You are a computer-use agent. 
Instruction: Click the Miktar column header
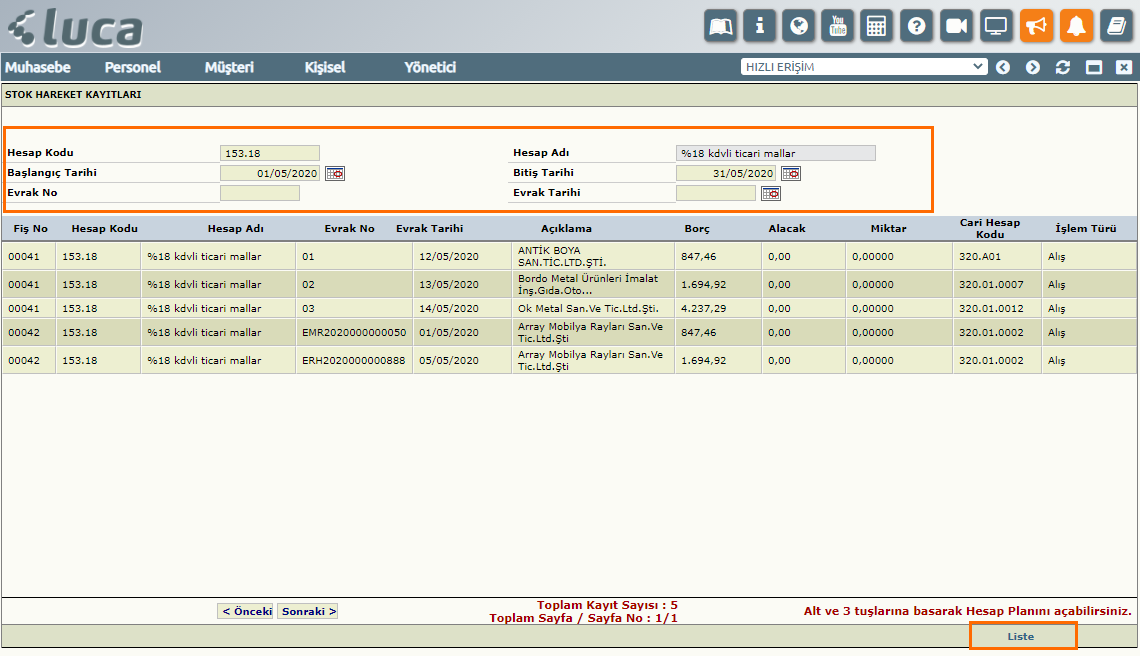tap(888, 229)
